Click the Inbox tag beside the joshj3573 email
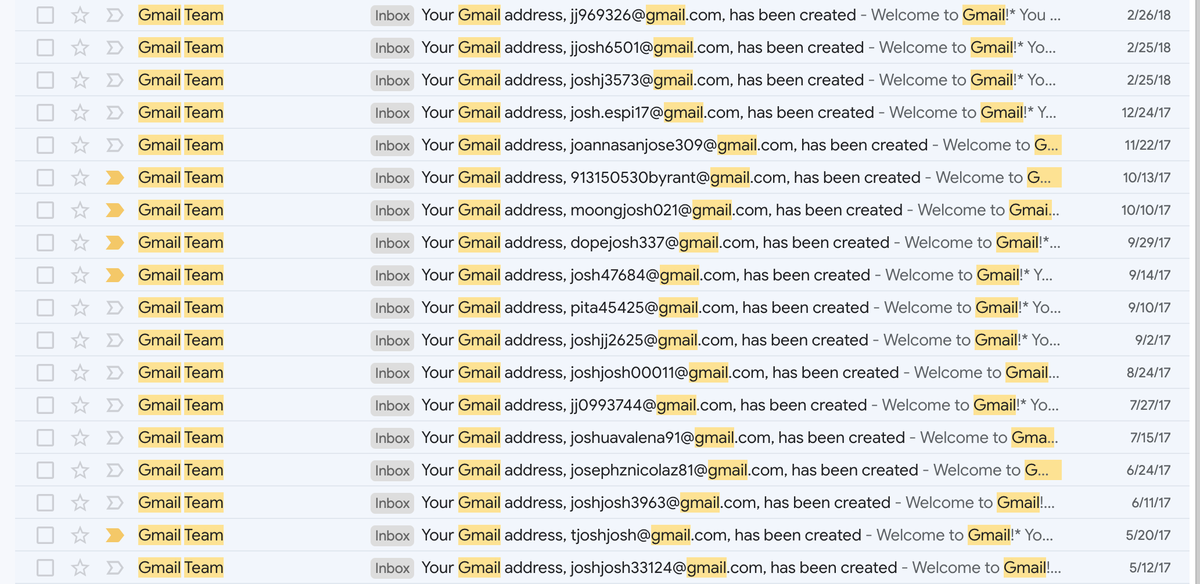This screenshot has height=584, width=1200. (x=391, y=79)
